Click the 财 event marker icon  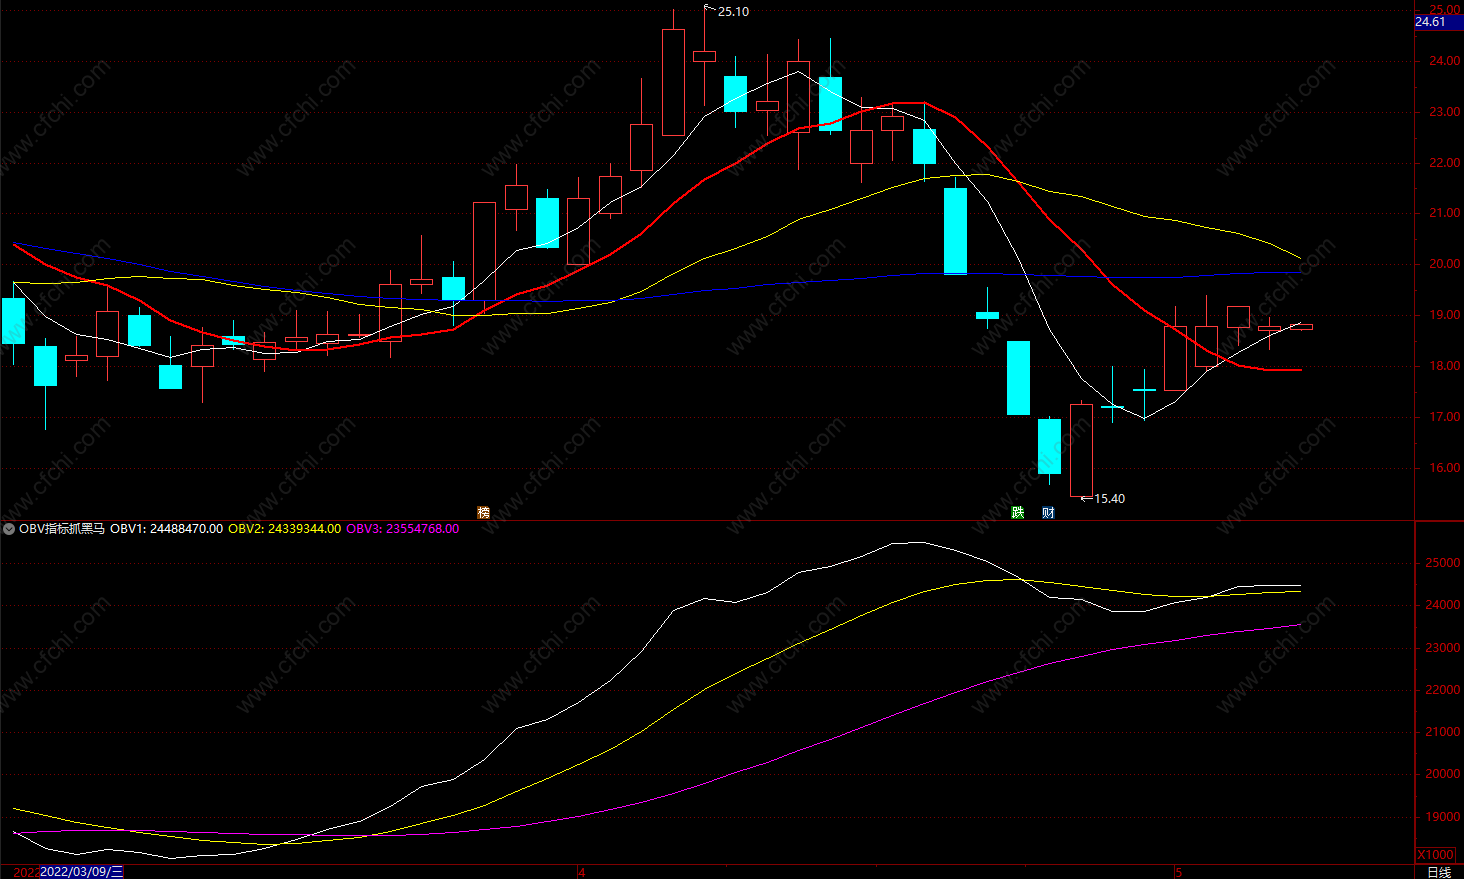click(x=1048, y=513)
